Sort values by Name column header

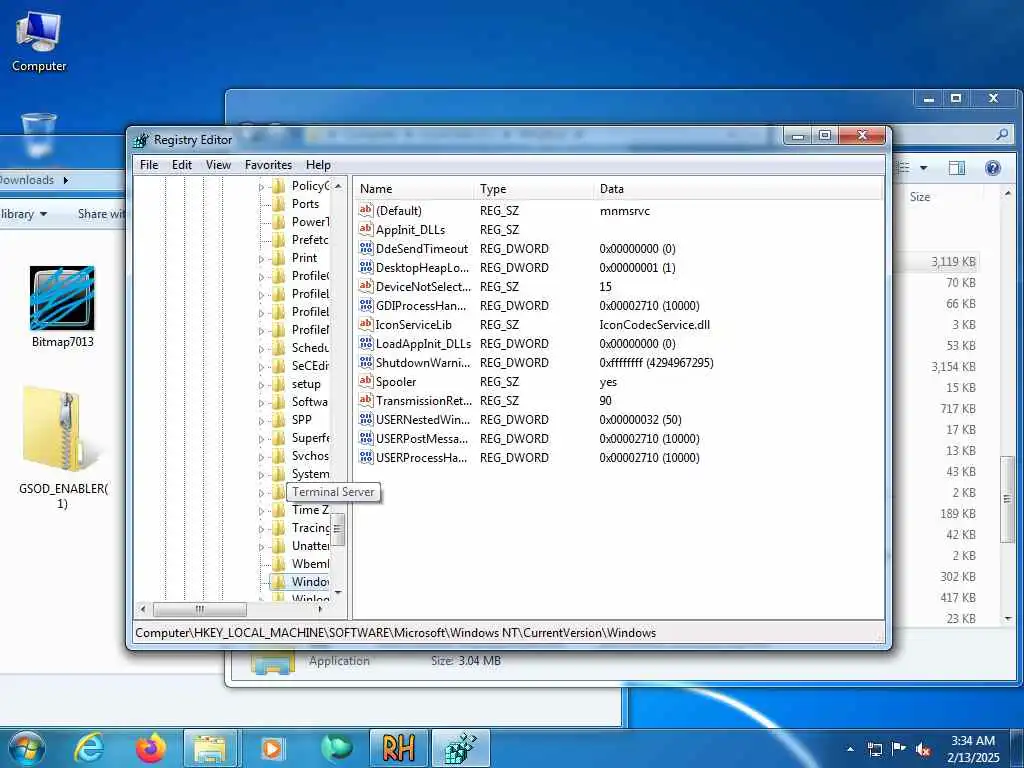(414, 189)
